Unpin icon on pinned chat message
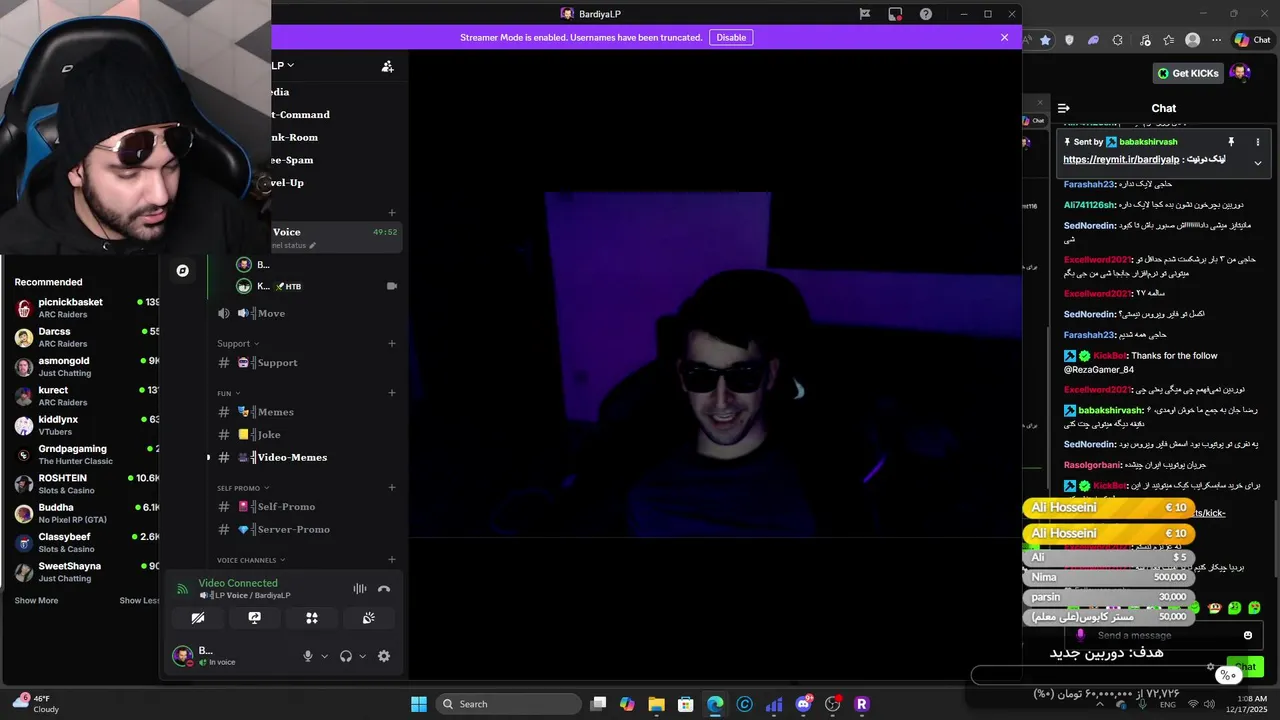 click(x=1231, y=142)
